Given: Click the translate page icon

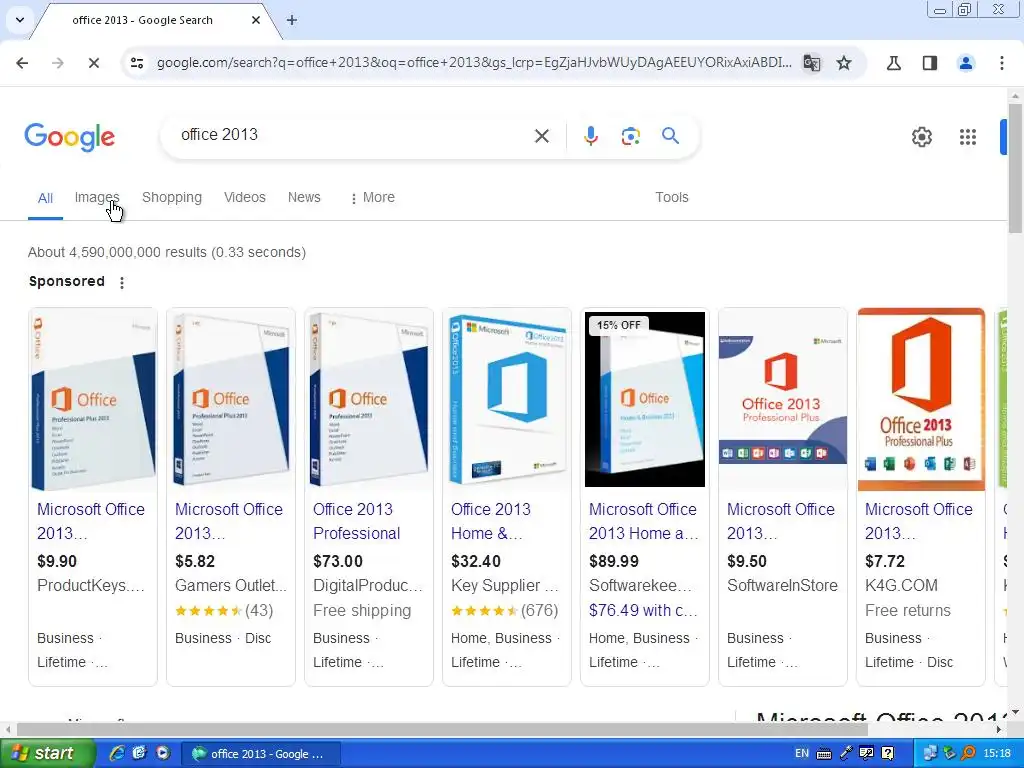Looking at the screenshot, I should 812,63.
